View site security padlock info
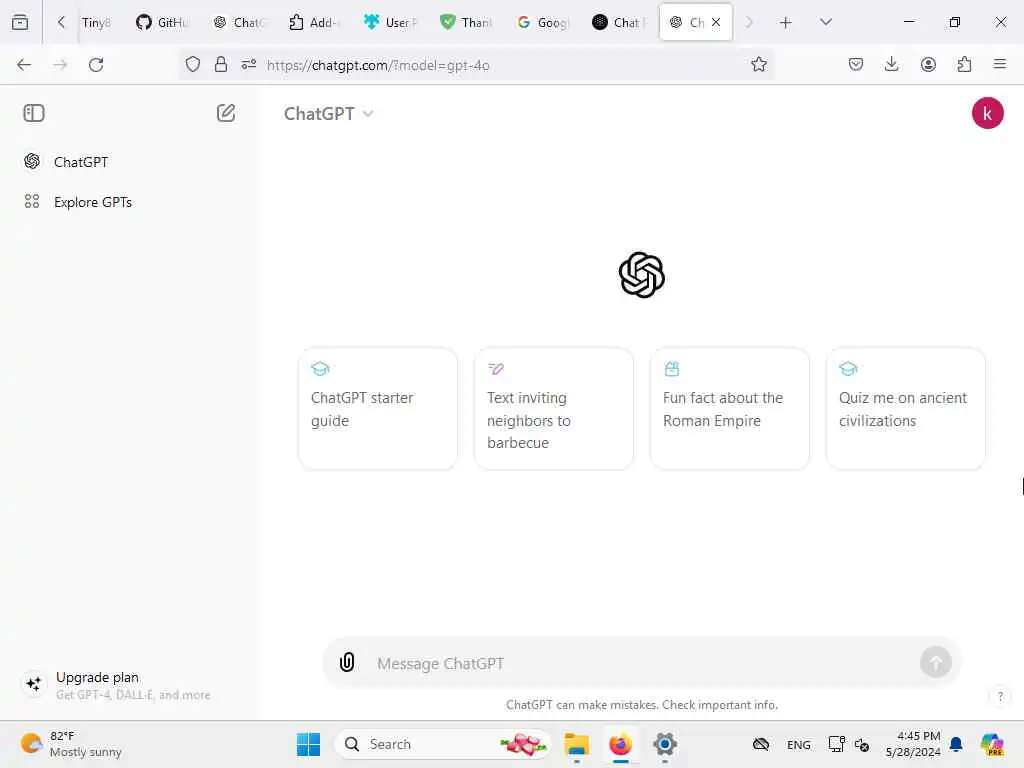 click(x=221, y=64)
